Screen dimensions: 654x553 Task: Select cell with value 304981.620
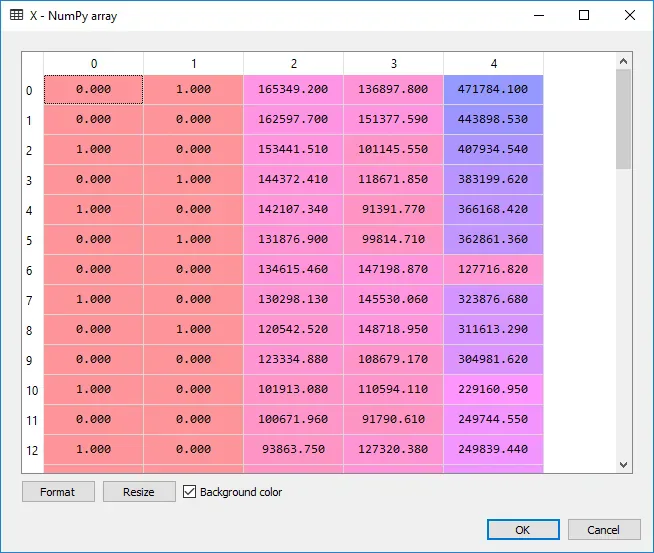(x=494, y=360)
